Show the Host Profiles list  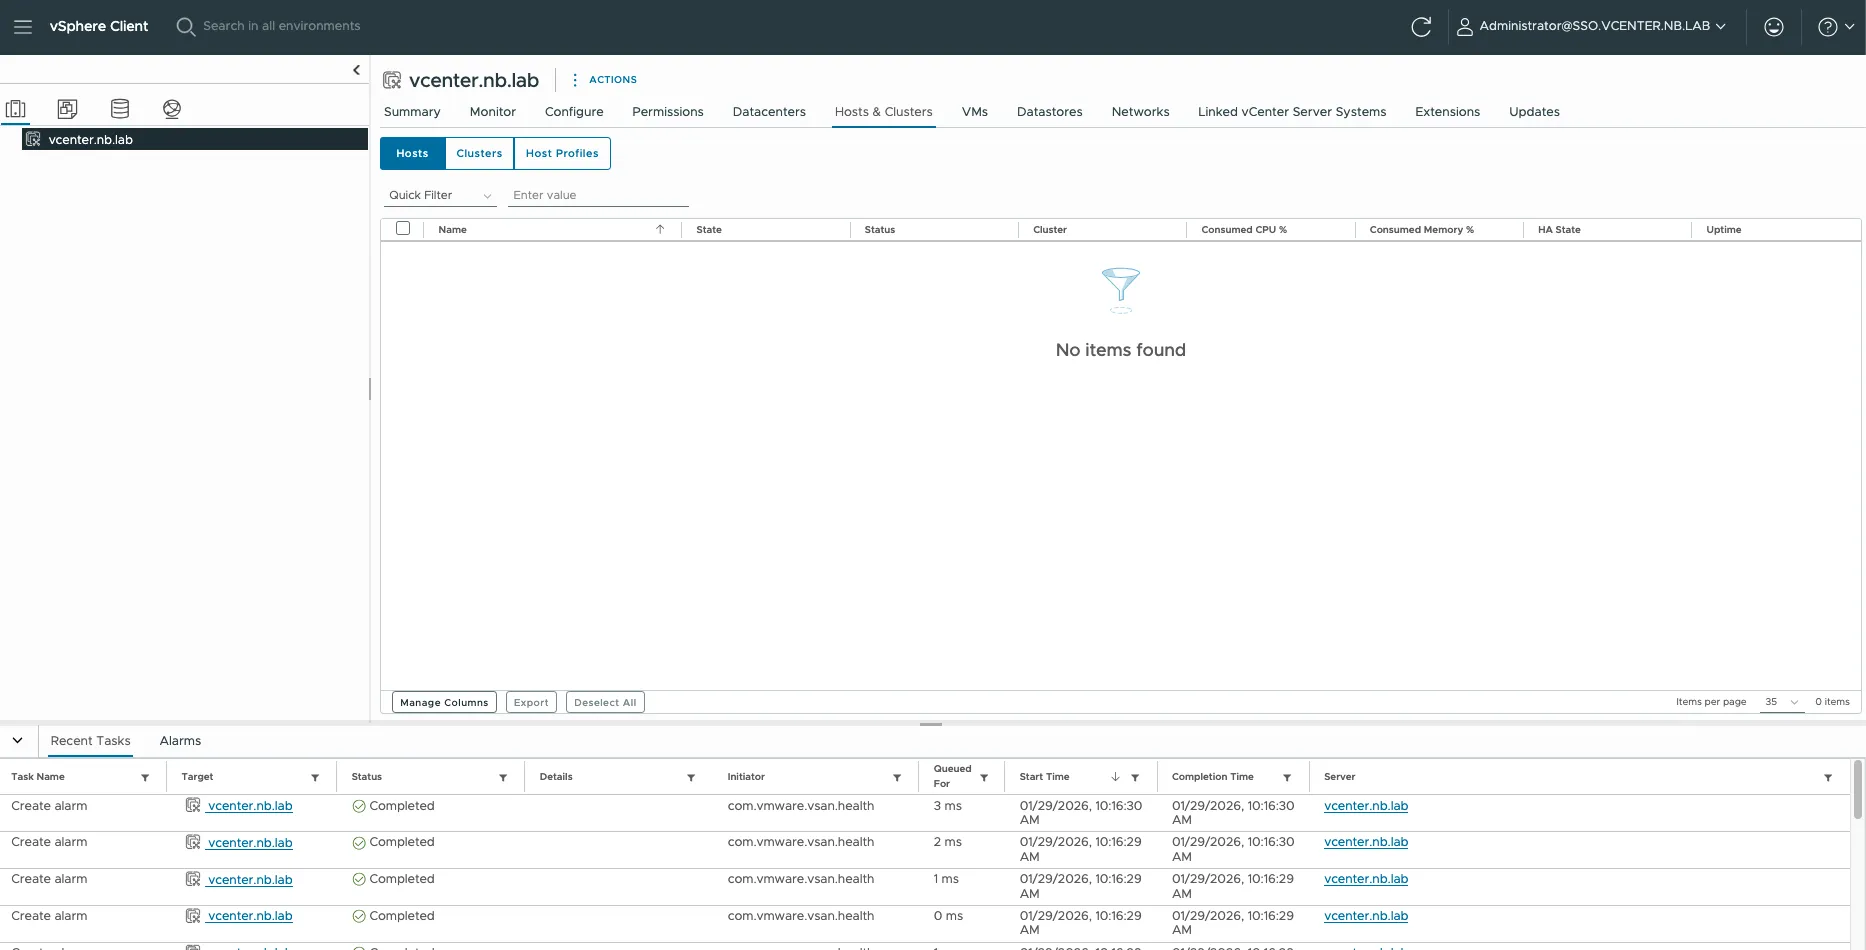562,154
